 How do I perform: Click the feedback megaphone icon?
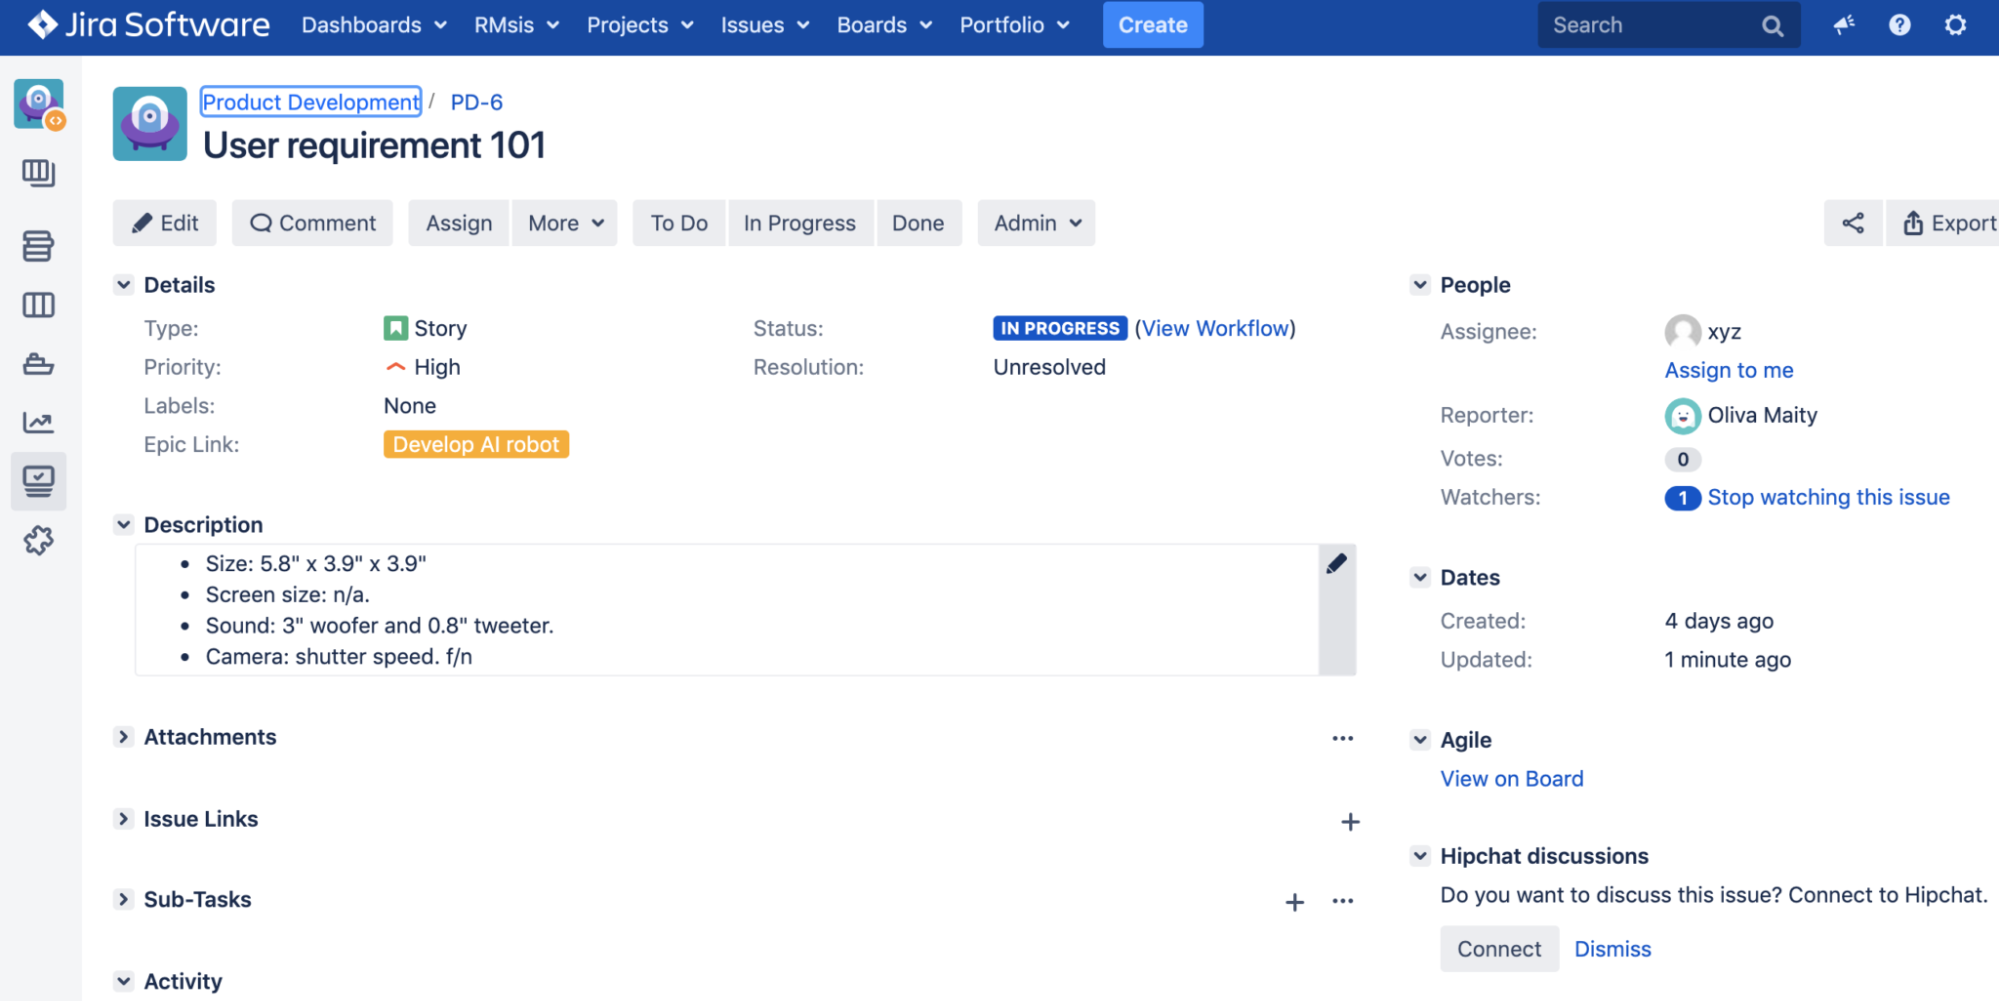(x=1844, y=25)
